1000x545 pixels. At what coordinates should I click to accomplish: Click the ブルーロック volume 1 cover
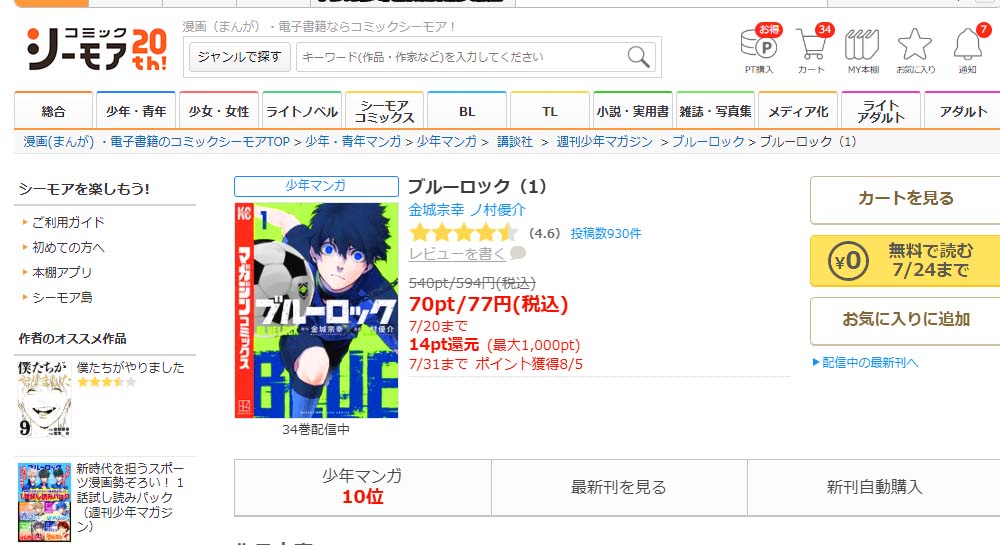click(316, 310)
